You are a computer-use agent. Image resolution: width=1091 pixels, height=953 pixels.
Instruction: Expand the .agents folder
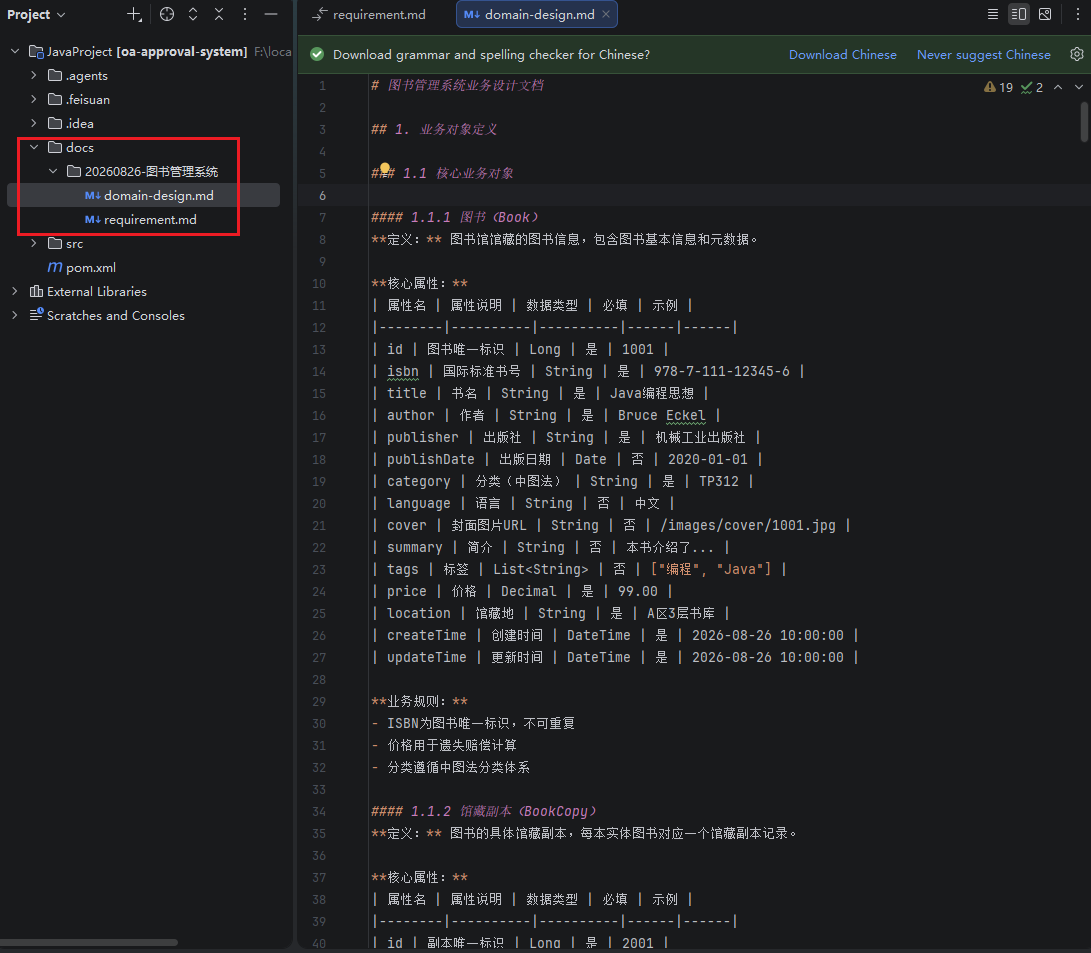pyautogui.click(x=33, y=75)
